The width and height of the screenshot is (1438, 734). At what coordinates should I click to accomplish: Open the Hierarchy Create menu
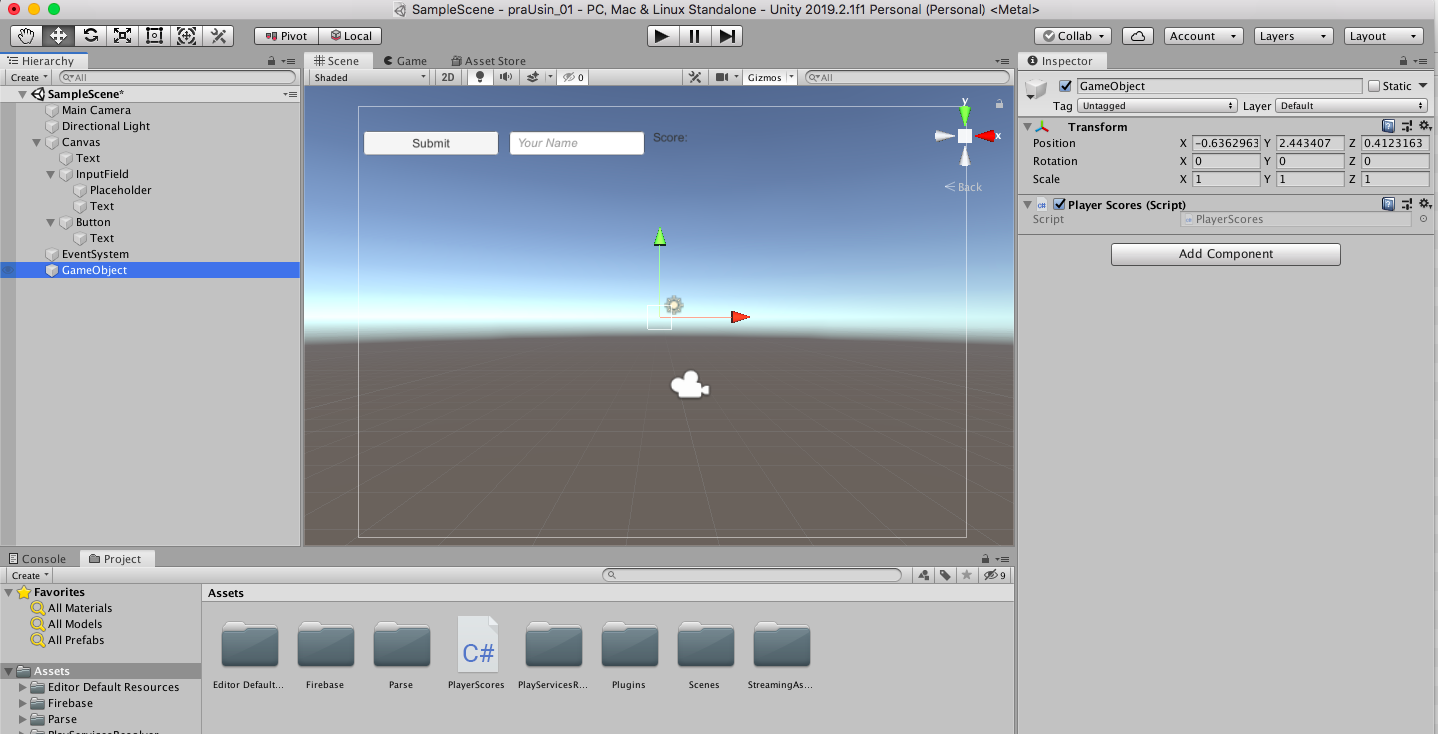[x=29, y=77]
